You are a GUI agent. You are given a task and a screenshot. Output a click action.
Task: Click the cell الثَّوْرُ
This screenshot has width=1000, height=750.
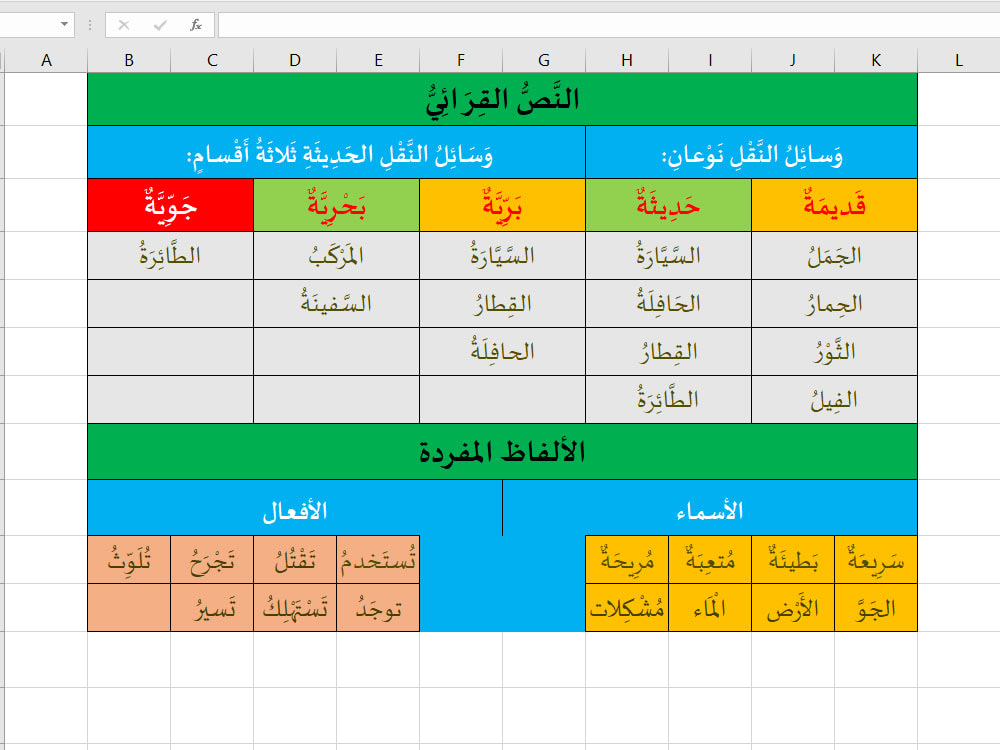(x=834, y=351)
